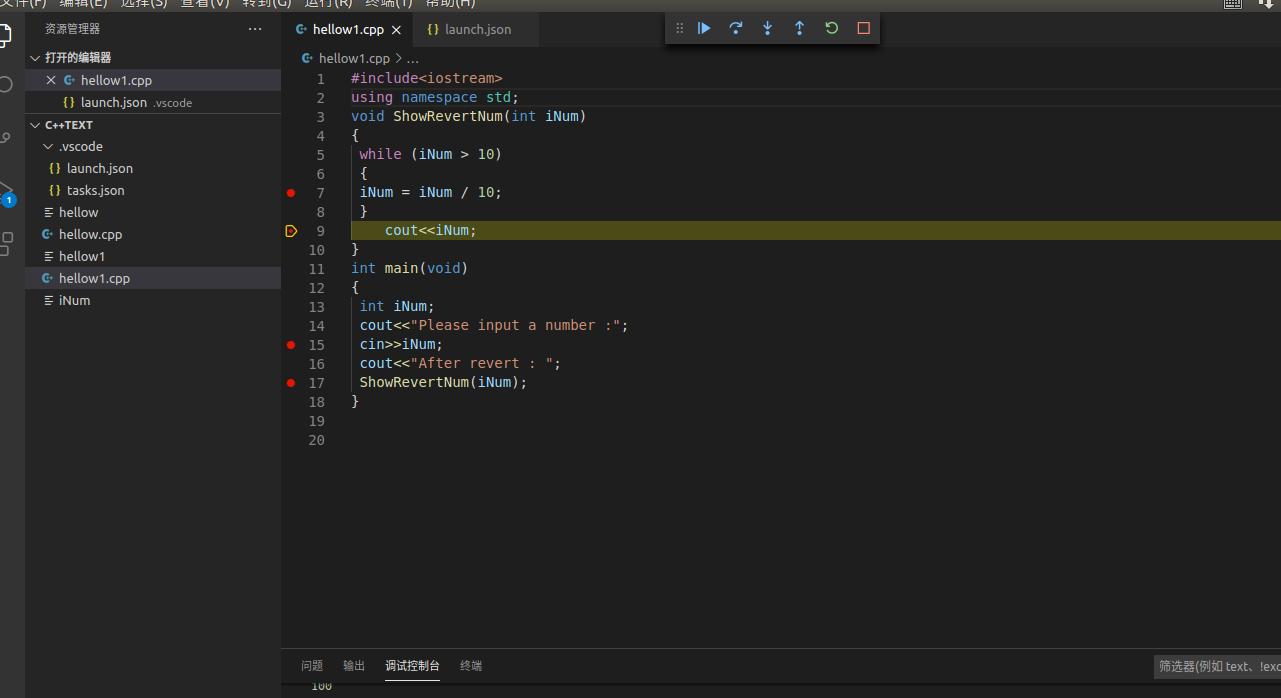
Task: Toggle the breakpoint on line 15
Action: coord(291,344)
